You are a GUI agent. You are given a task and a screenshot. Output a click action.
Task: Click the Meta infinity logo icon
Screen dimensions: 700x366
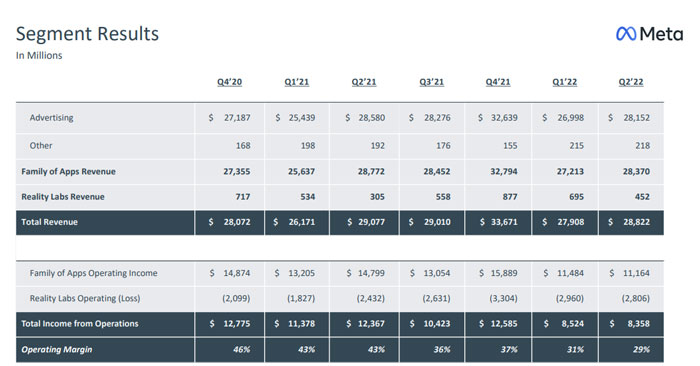tap(626, 34)
